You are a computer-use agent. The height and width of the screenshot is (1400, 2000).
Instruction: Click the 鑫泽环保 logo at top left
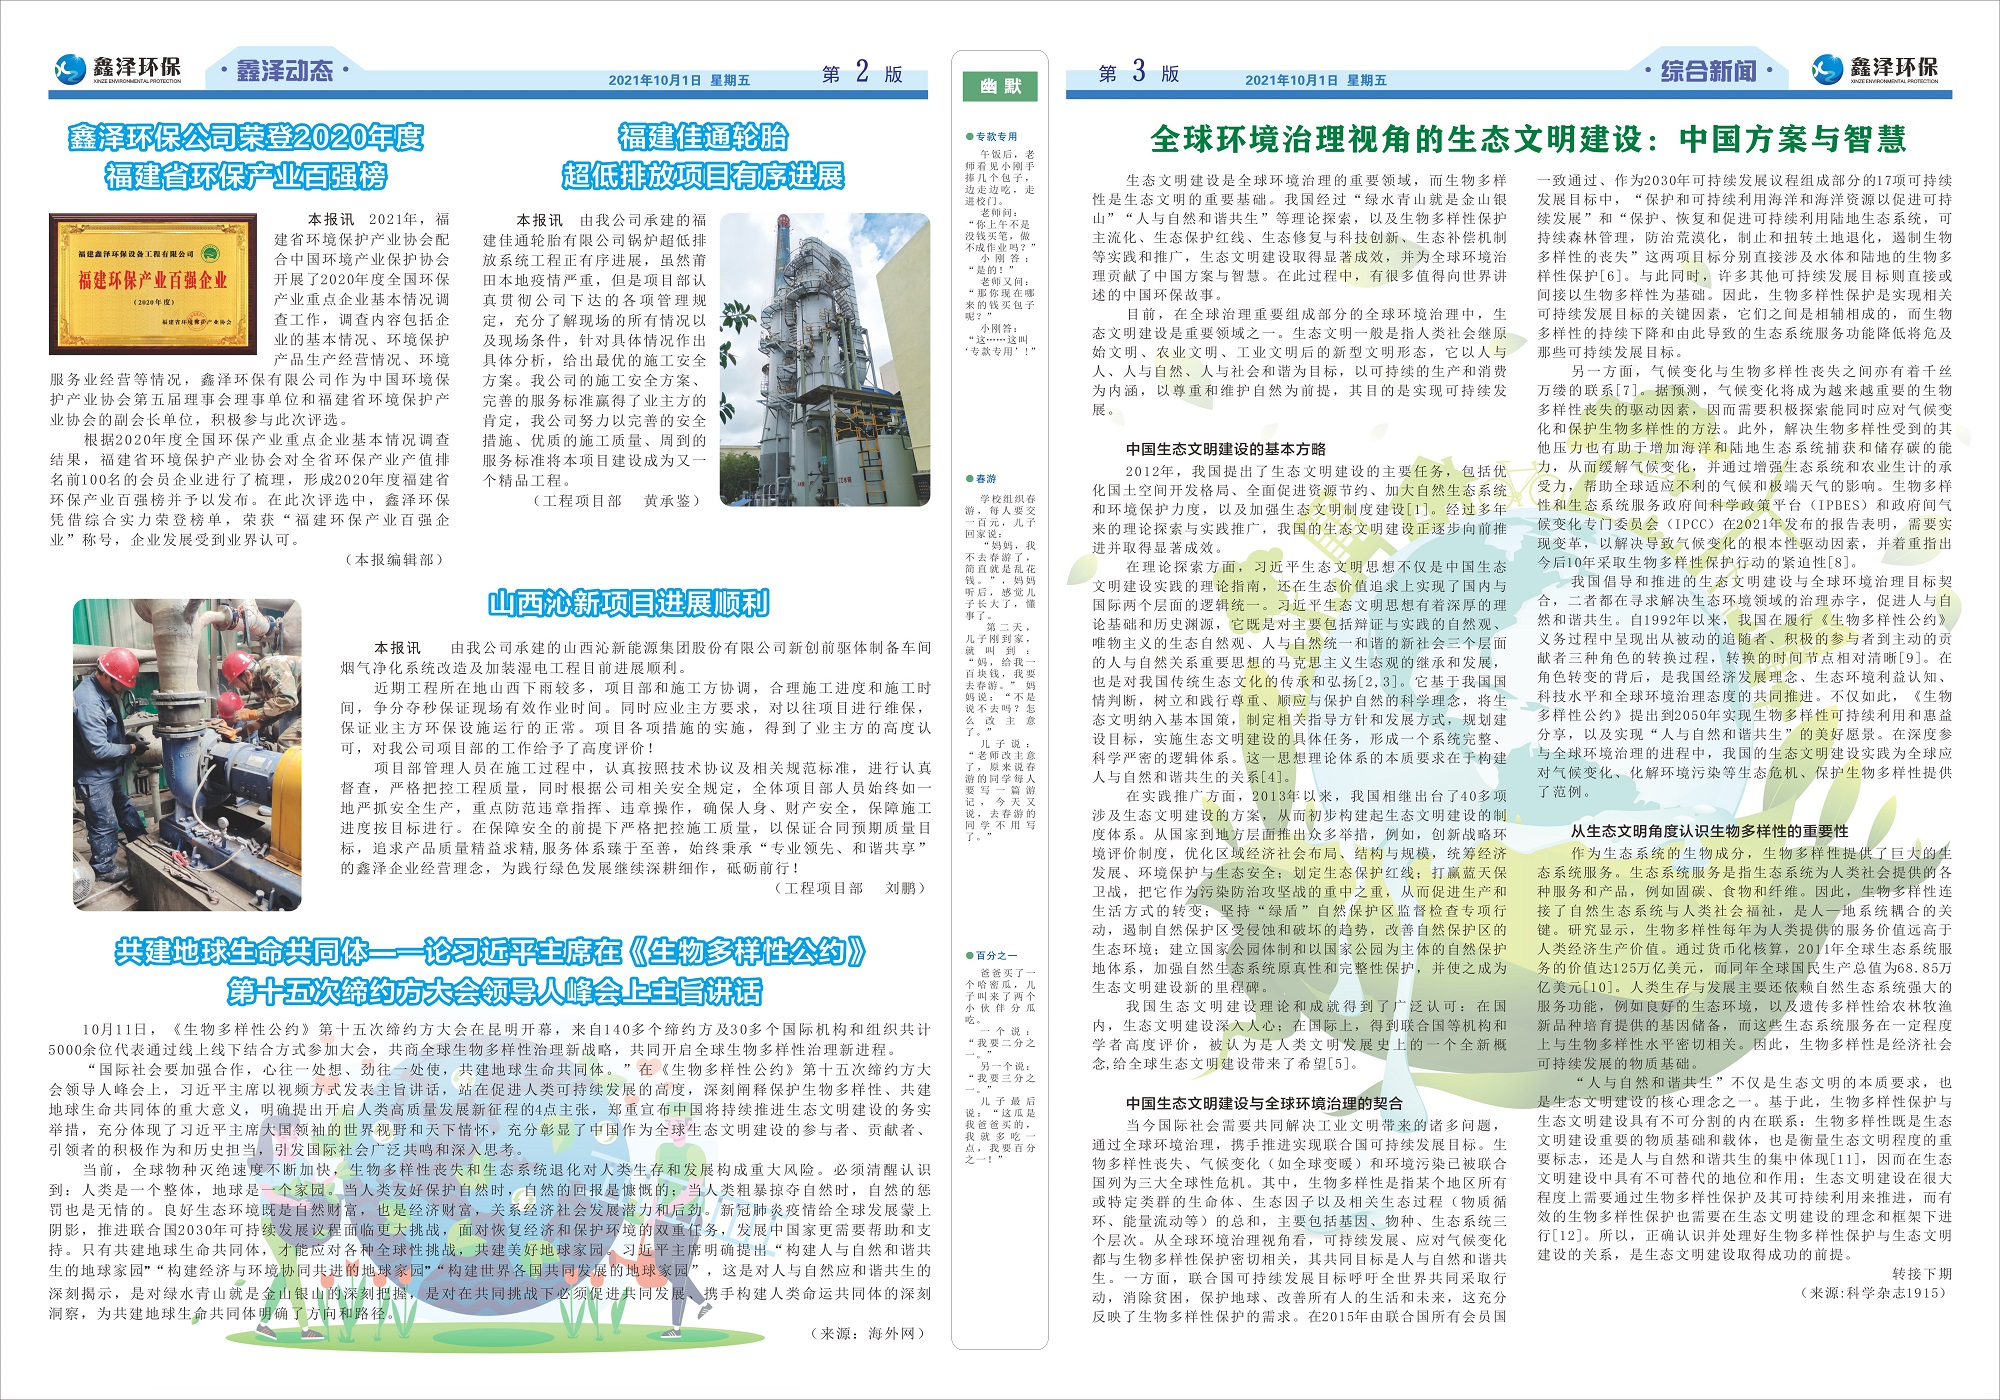(118, 69)
